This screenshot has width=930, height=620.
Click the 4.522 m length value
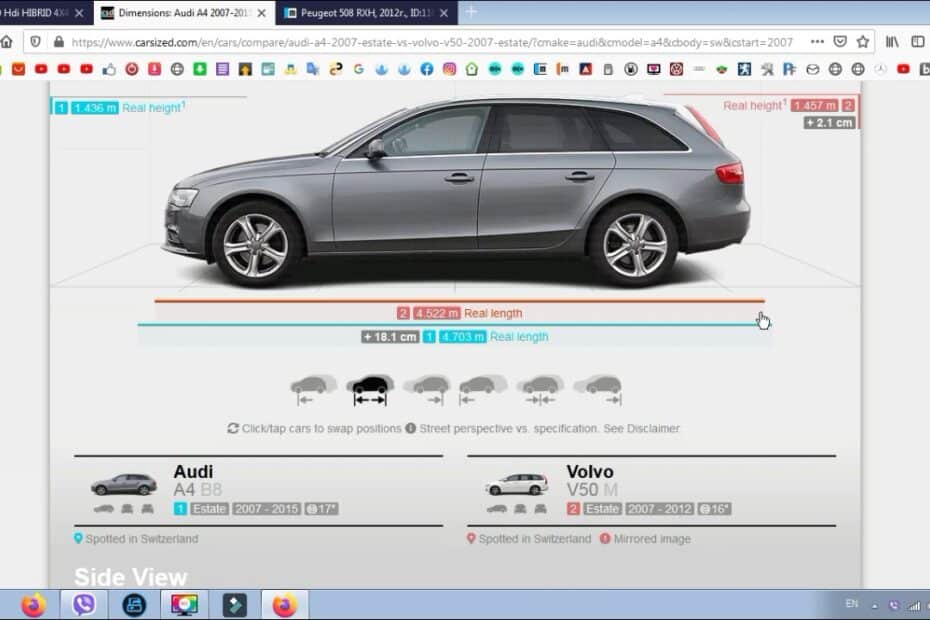tap(437, 313)
